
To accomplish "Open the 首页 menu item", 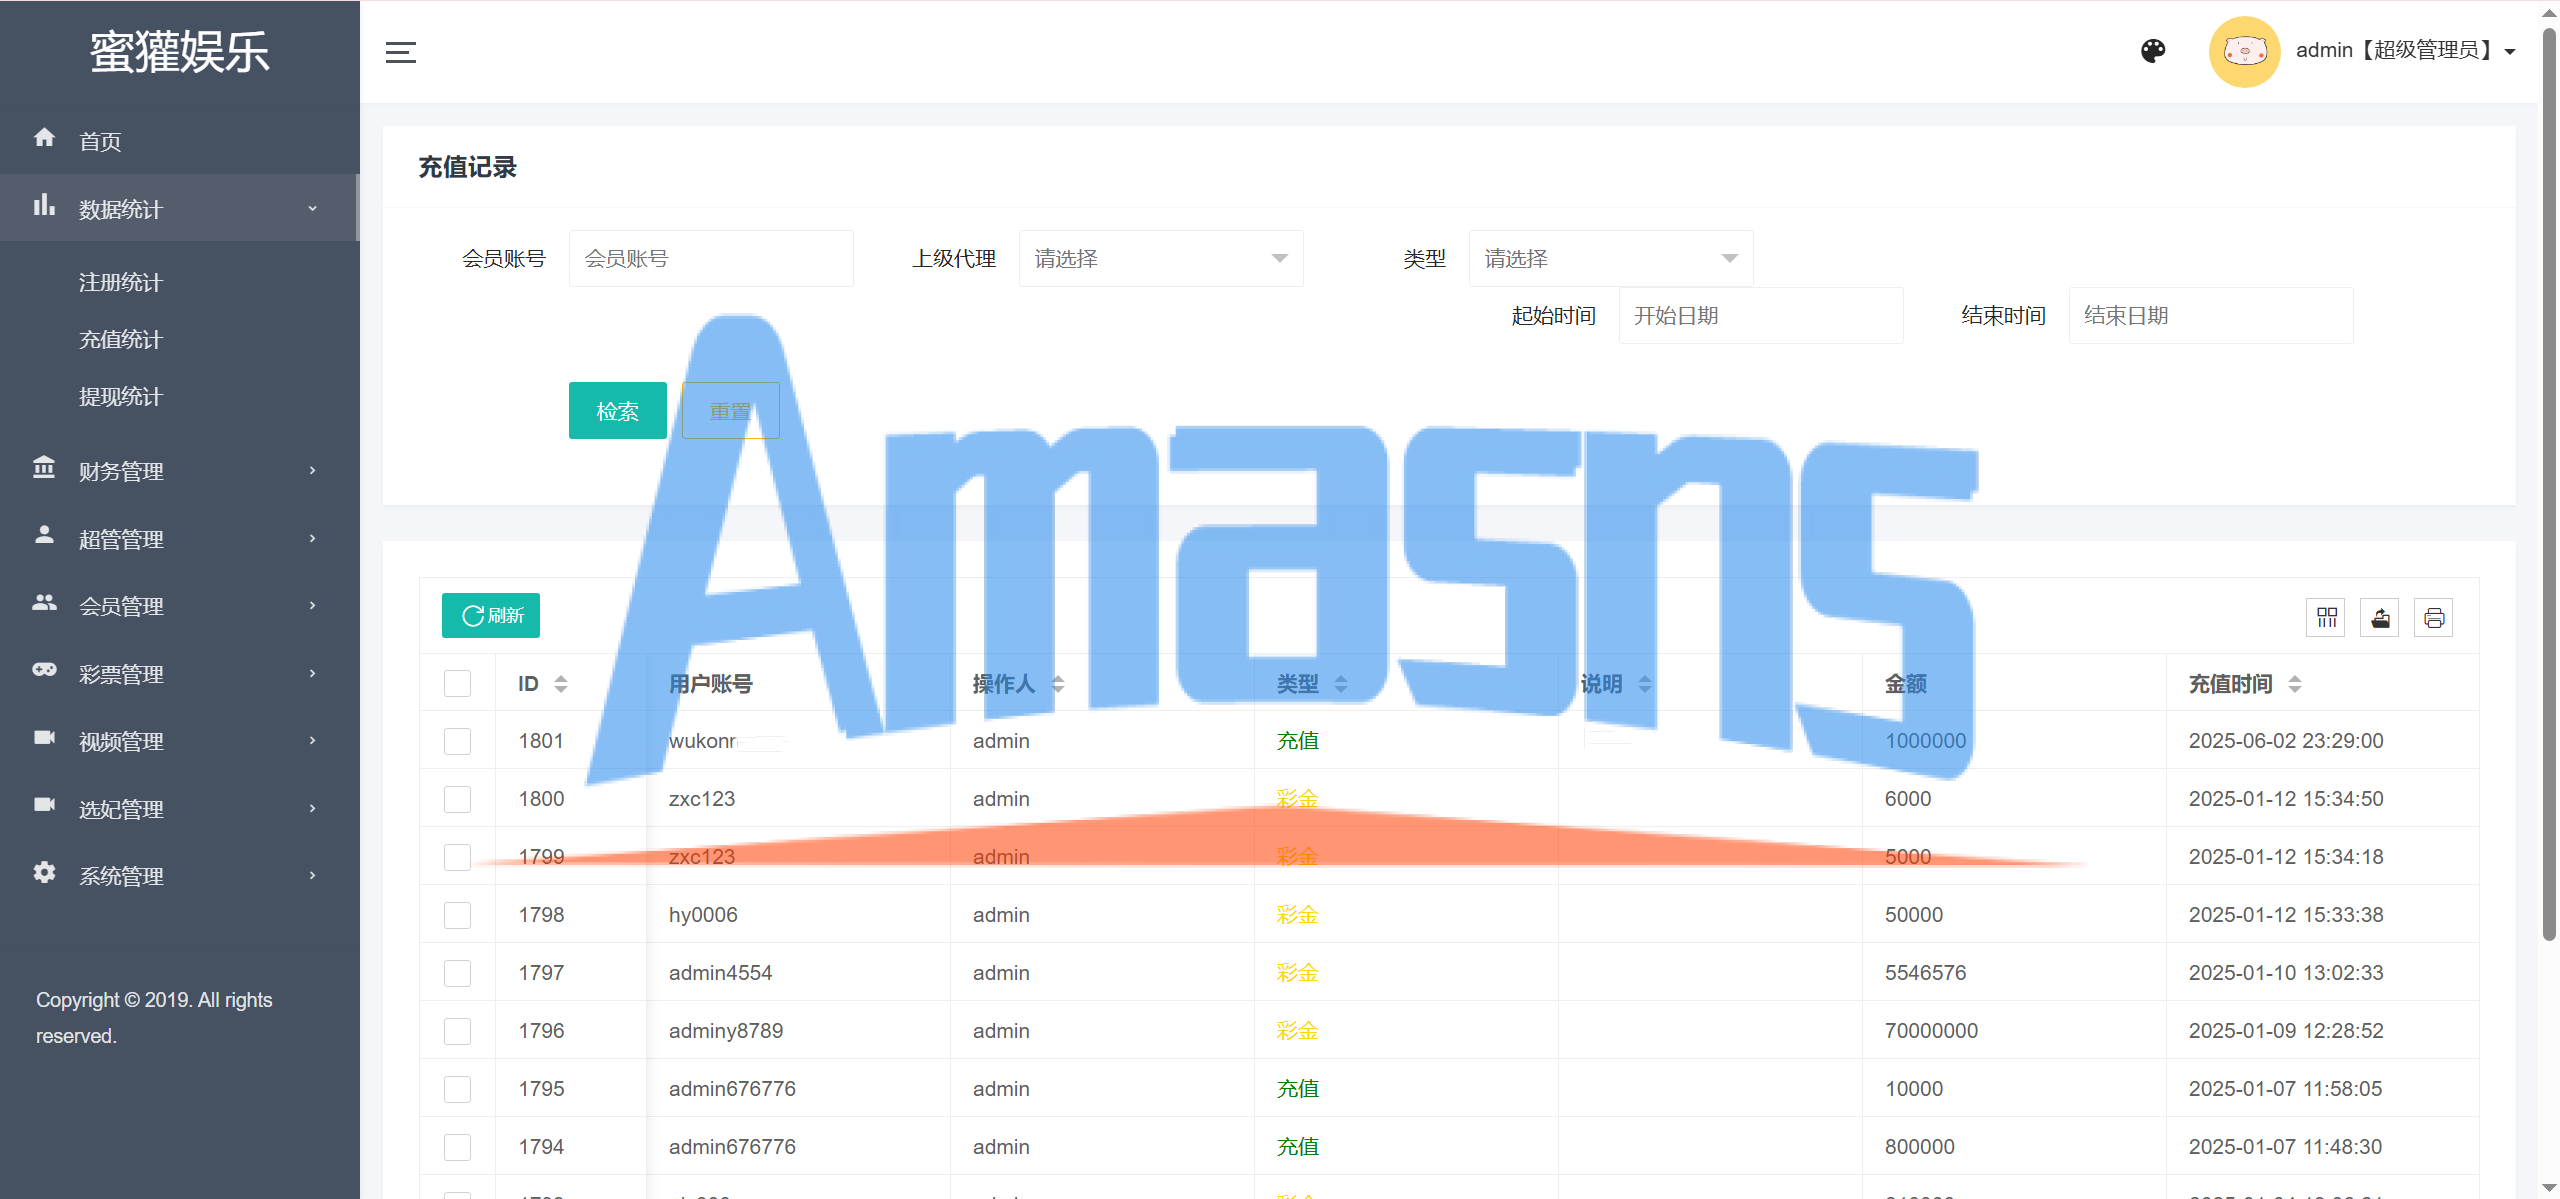I will [x=180, y=140].
